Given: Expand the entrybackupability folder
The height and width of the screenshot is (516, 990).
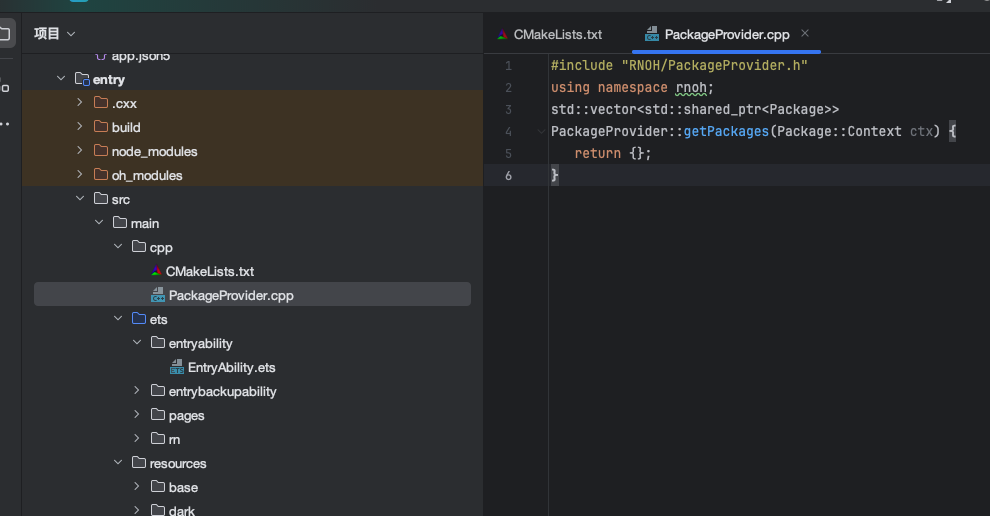Looking at the screenshot, I should [x=136, y=391].
